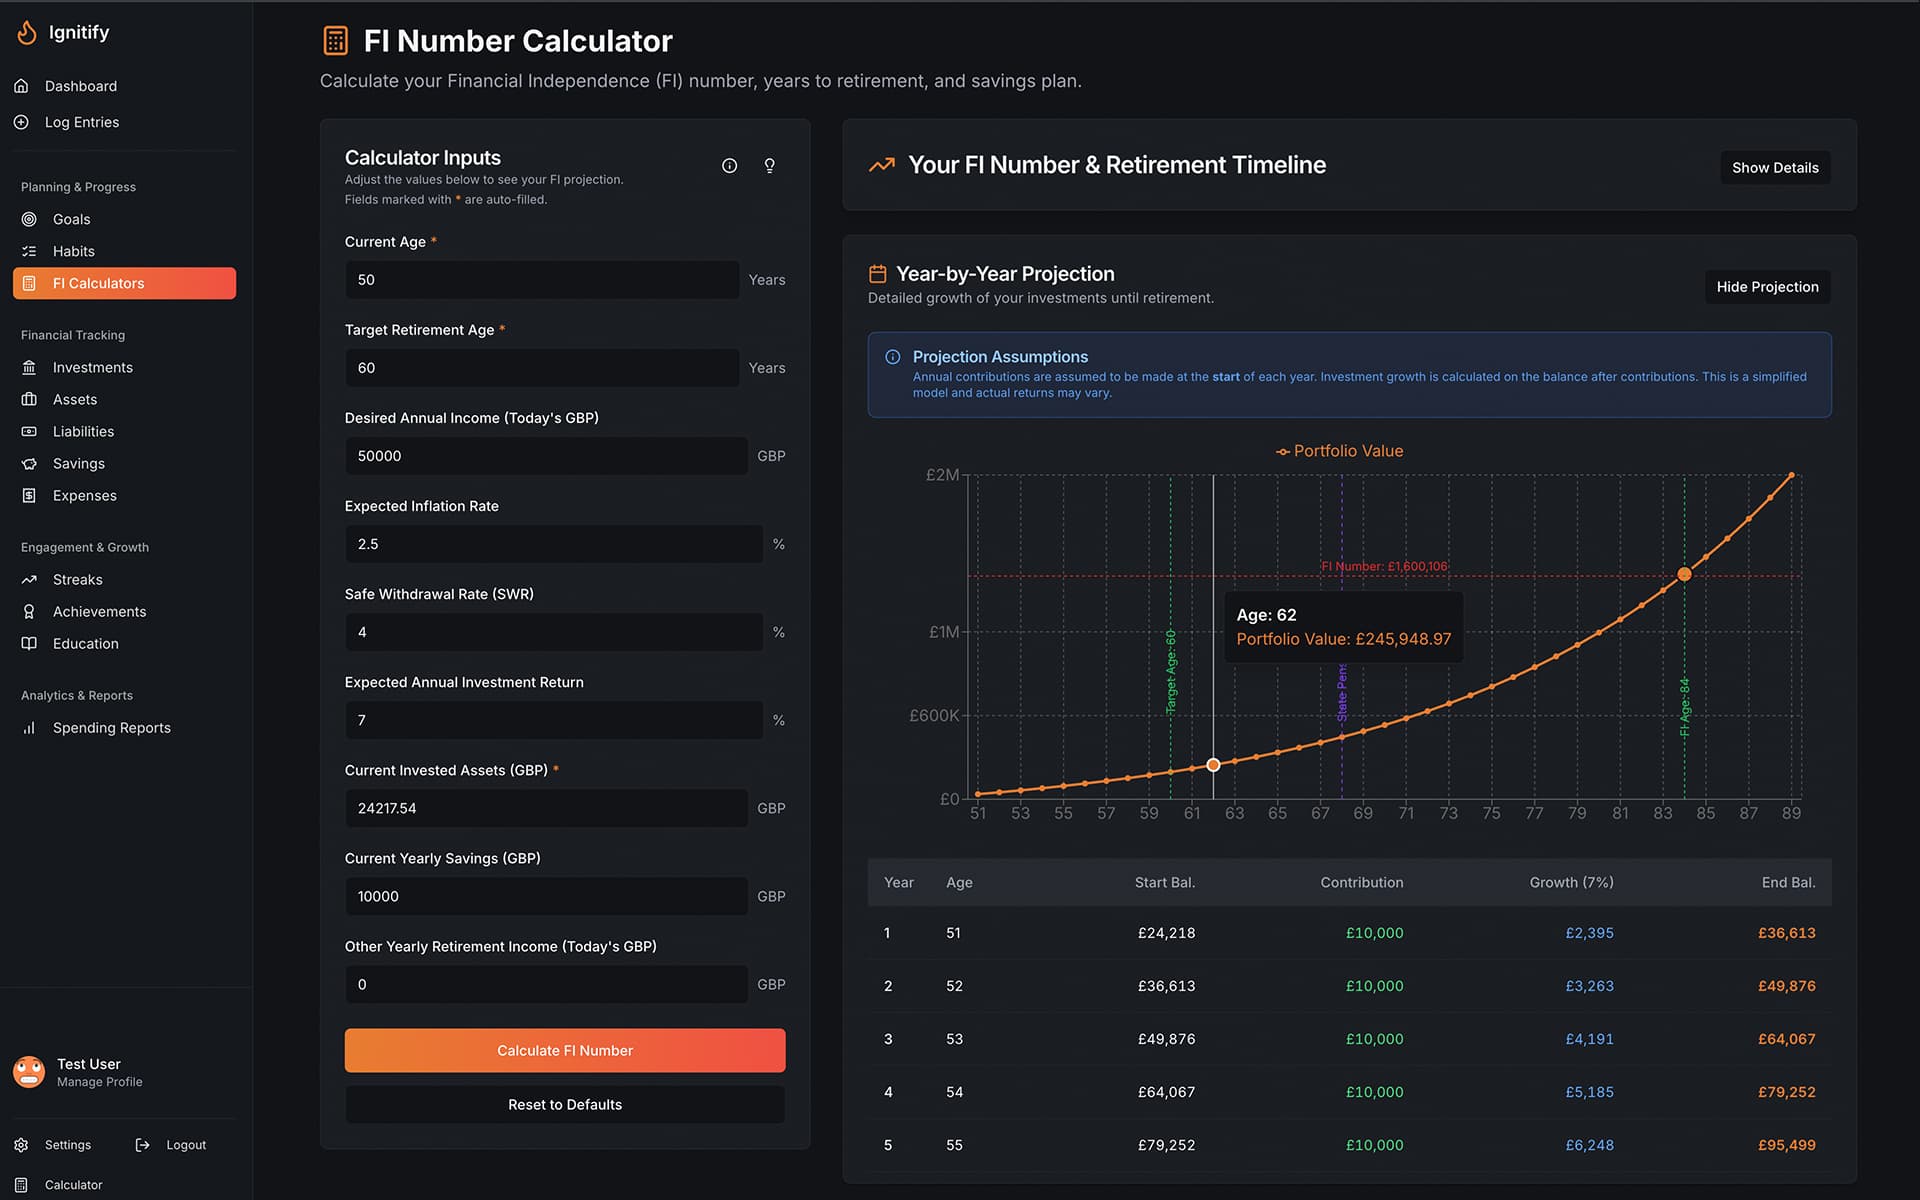Image resolution: width=1920 pixels, height=1200 pixels.
Task: Click the £2,395 growth value
Action: (1589, 933)
